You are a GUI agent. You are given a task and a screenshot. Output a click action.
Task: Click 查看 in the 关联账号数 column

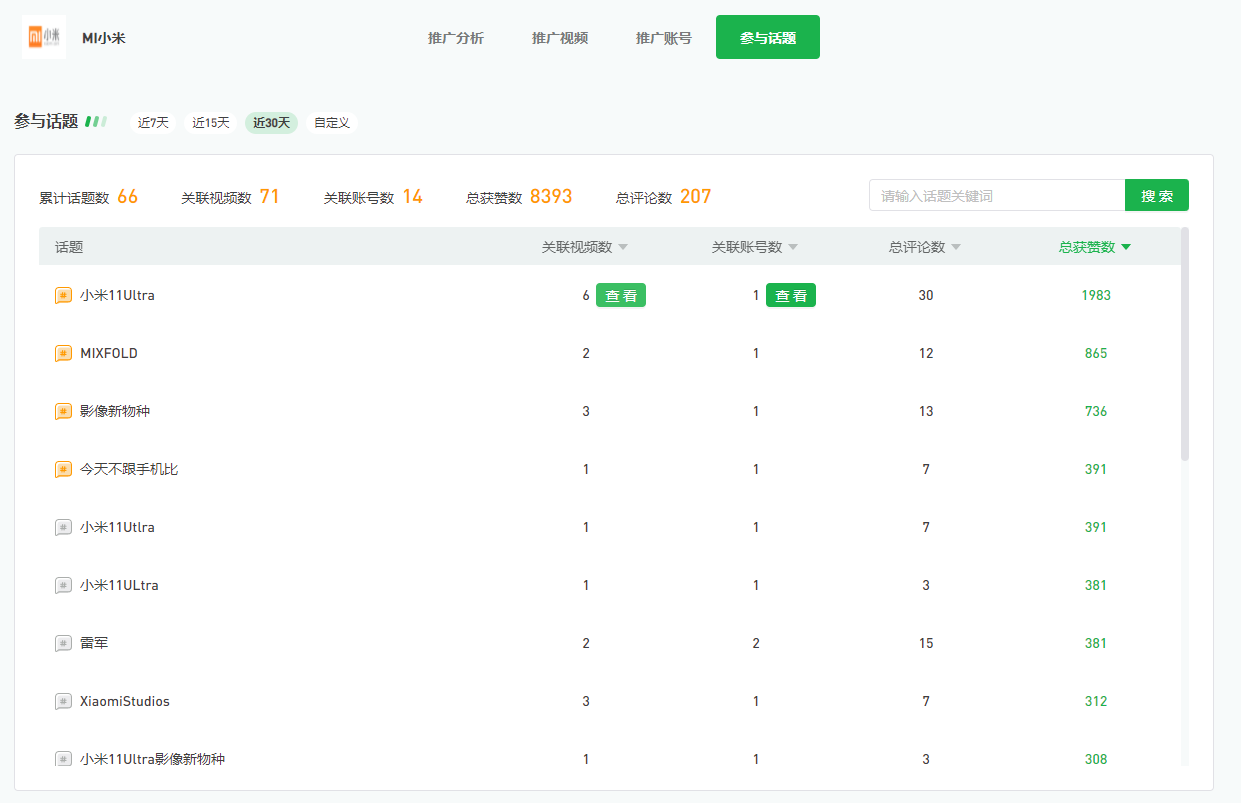(x=791, y=295)
